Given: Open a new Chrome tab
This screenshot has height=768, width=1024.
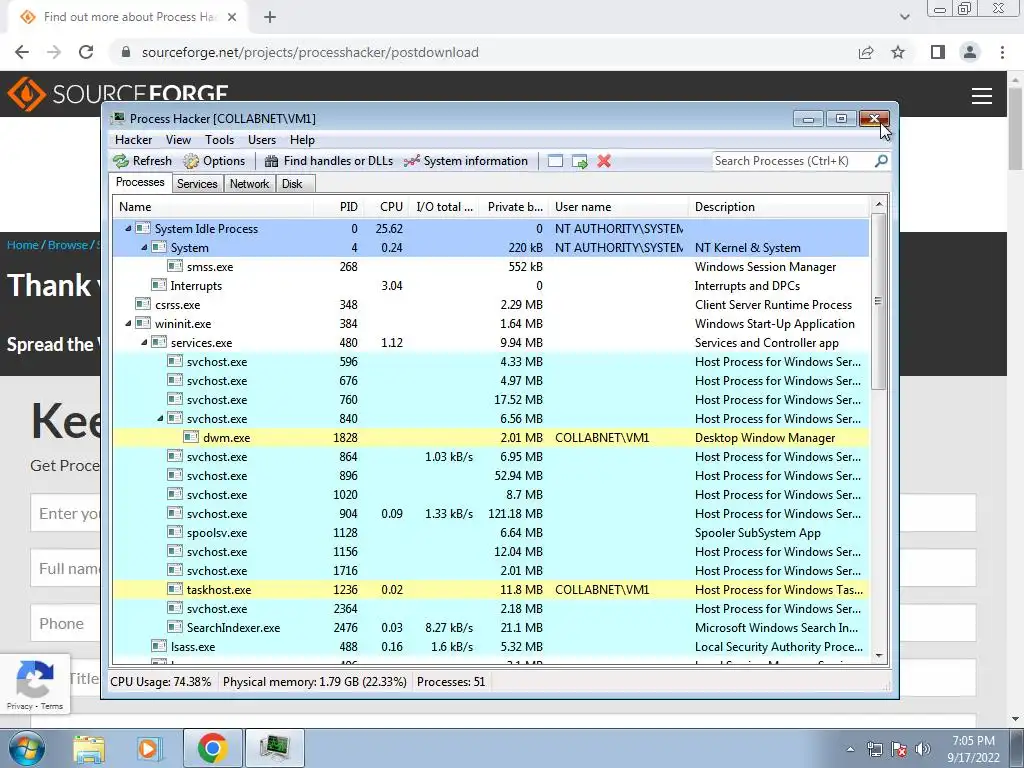Looking at the screenshot, I should pos(270,17).
